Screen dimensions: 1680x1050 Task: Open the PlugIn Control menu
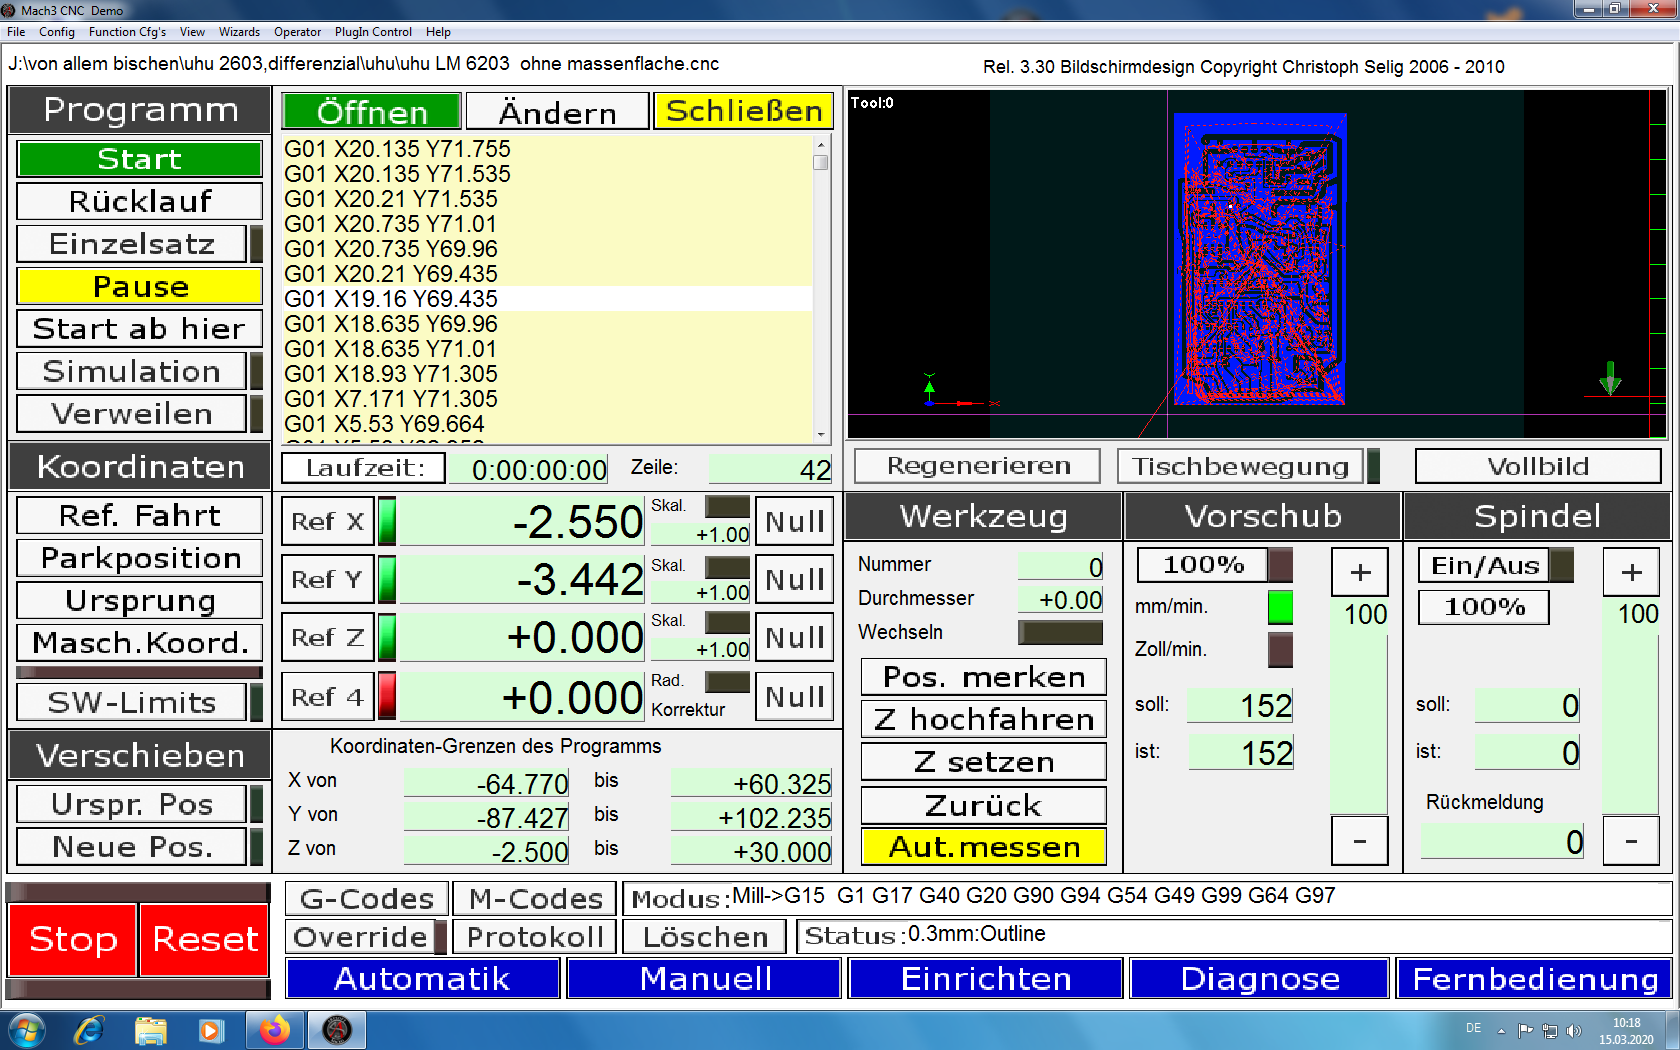[373, 32]
